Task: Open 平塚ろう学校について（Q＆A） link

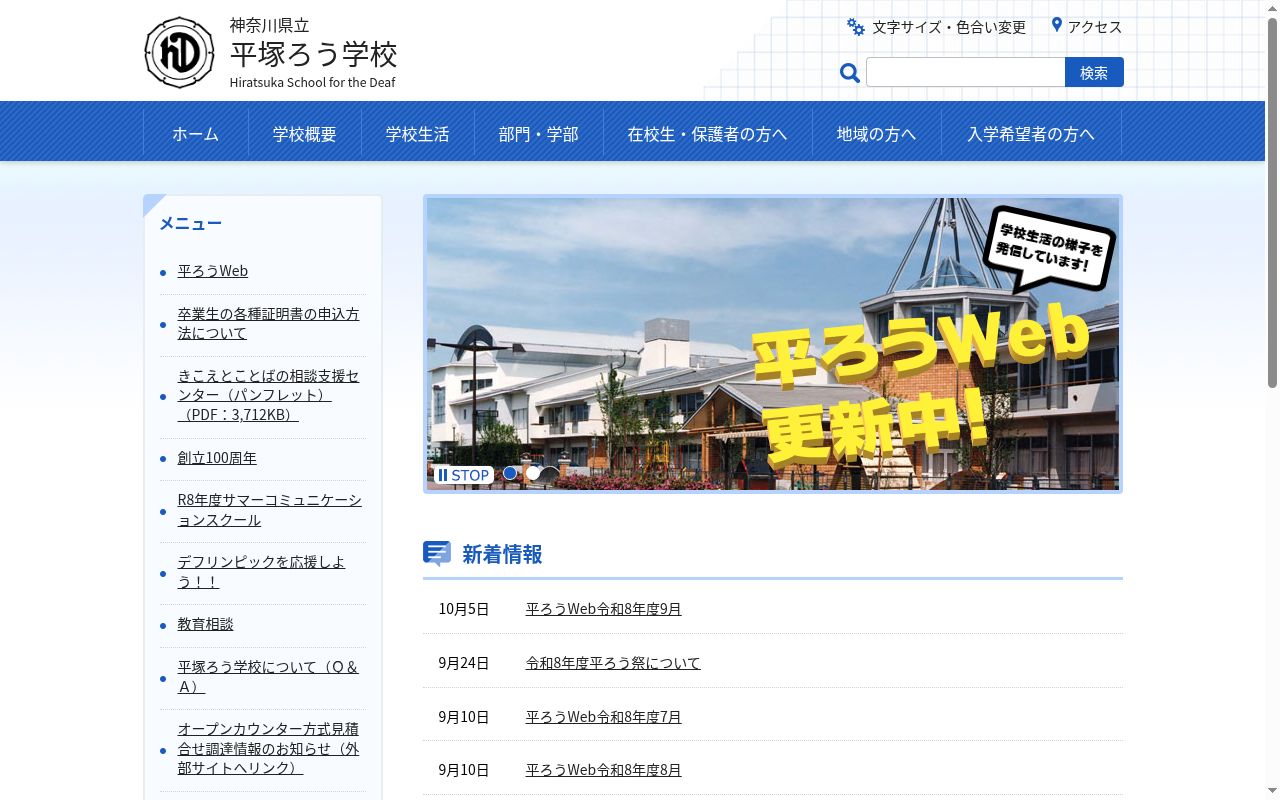Action: coord(268,677)
